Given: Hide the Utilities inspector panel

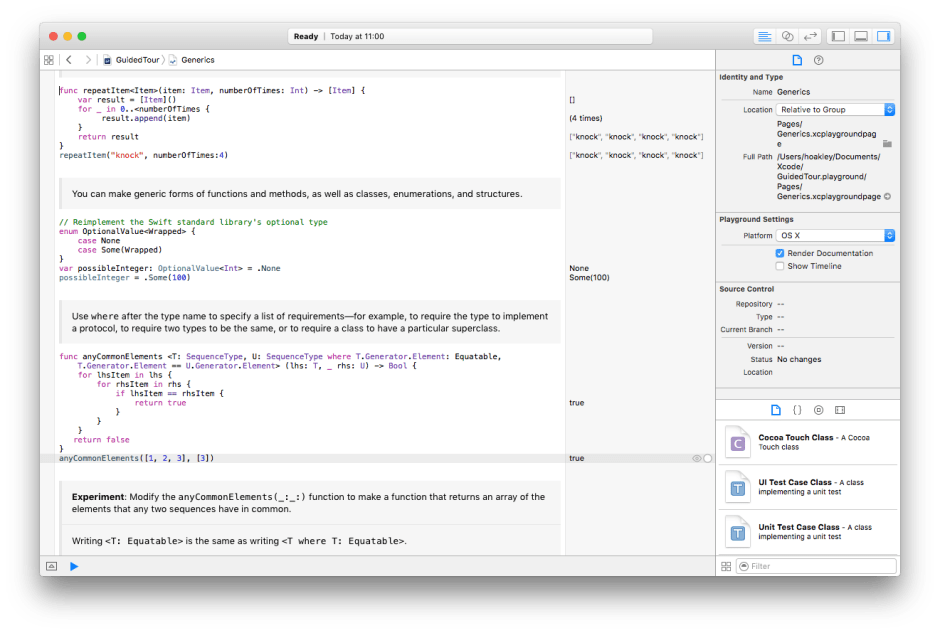Looking at the screenshot, I should pyautogui.click(x=883, y=35).
